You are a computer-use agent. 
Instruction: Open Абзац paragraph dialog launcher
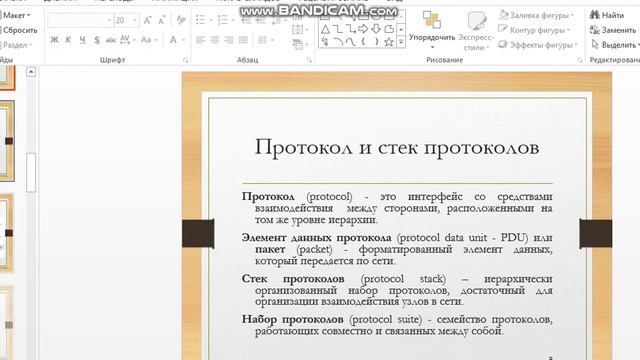(x=309, y=60)
